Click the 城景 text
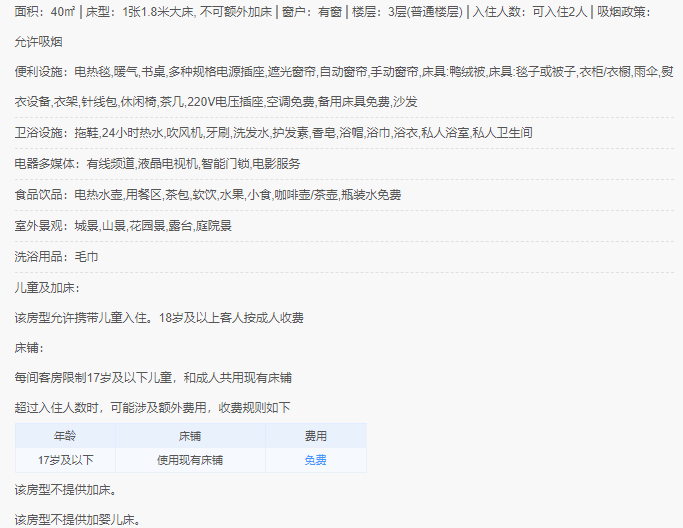683x528 pixels. [x=86, y=225]
